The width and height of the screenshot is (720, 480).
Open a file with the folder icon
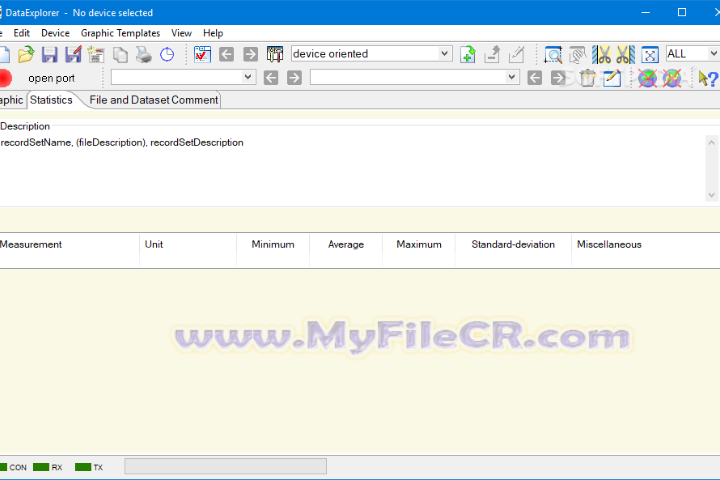pos(26,54)
